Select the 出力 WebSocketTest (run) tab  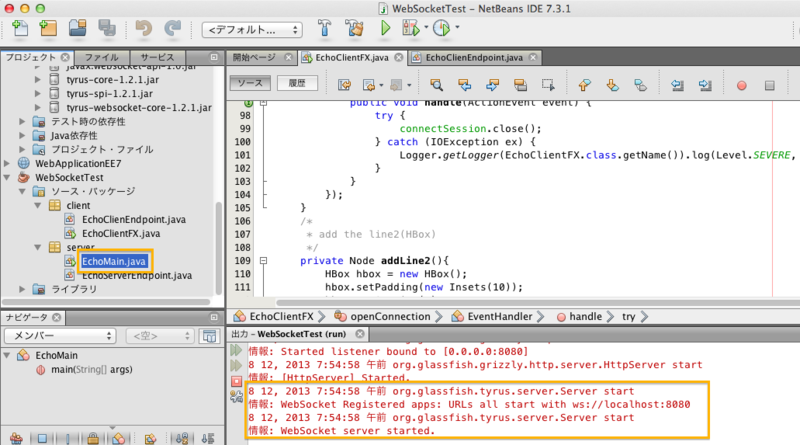tap(297, 334)
